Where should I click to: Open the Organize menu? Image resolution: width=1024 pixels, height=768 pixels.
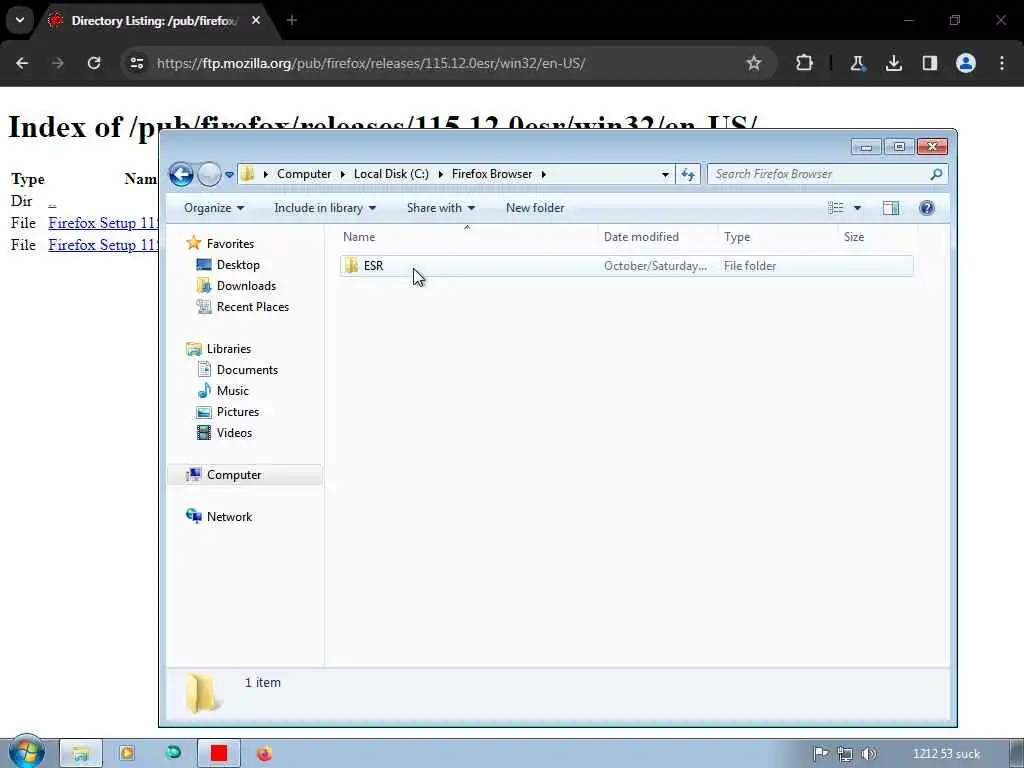click(214, 208)
